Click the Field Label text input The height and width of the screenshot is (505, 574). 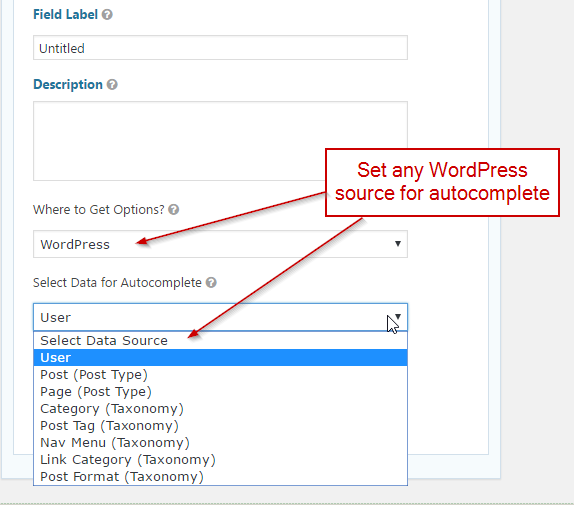220,48
